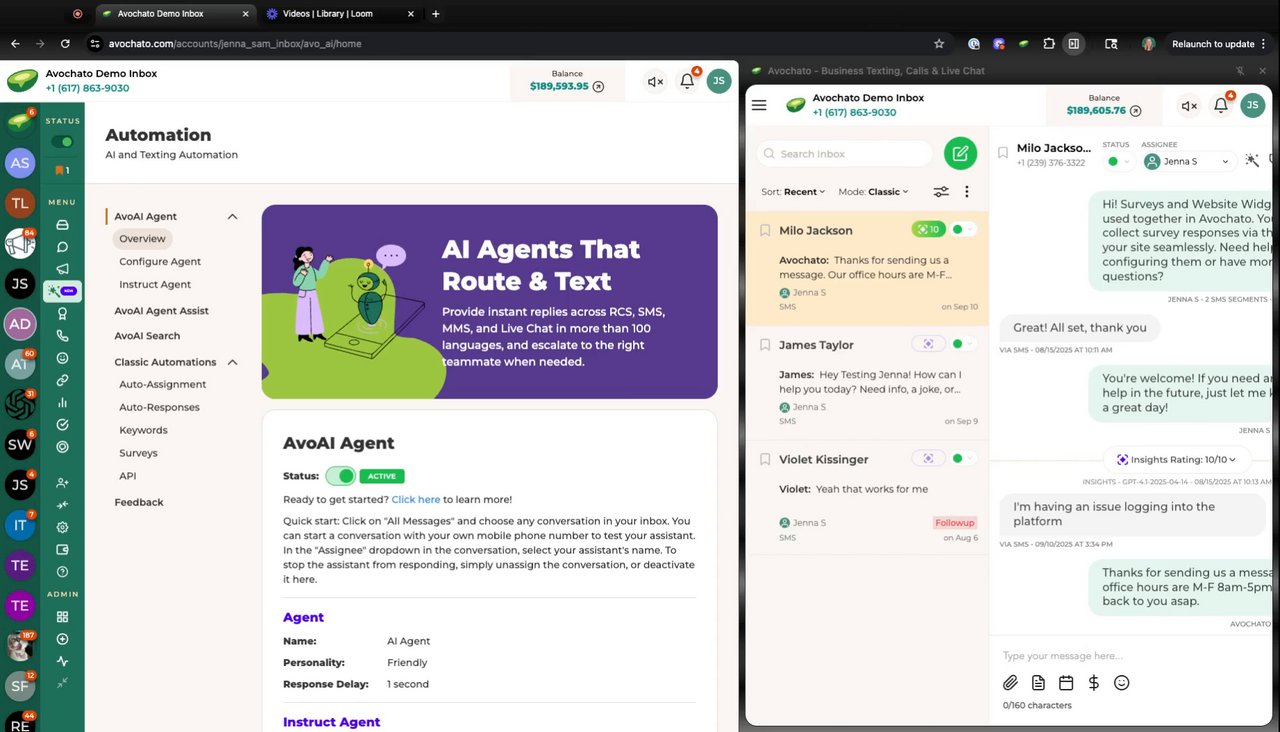Image resolution: width=1280 pixels, height=732 pixels.
Task: Select Instruct Agent in the Automation menu
Action: click(155, 285)
